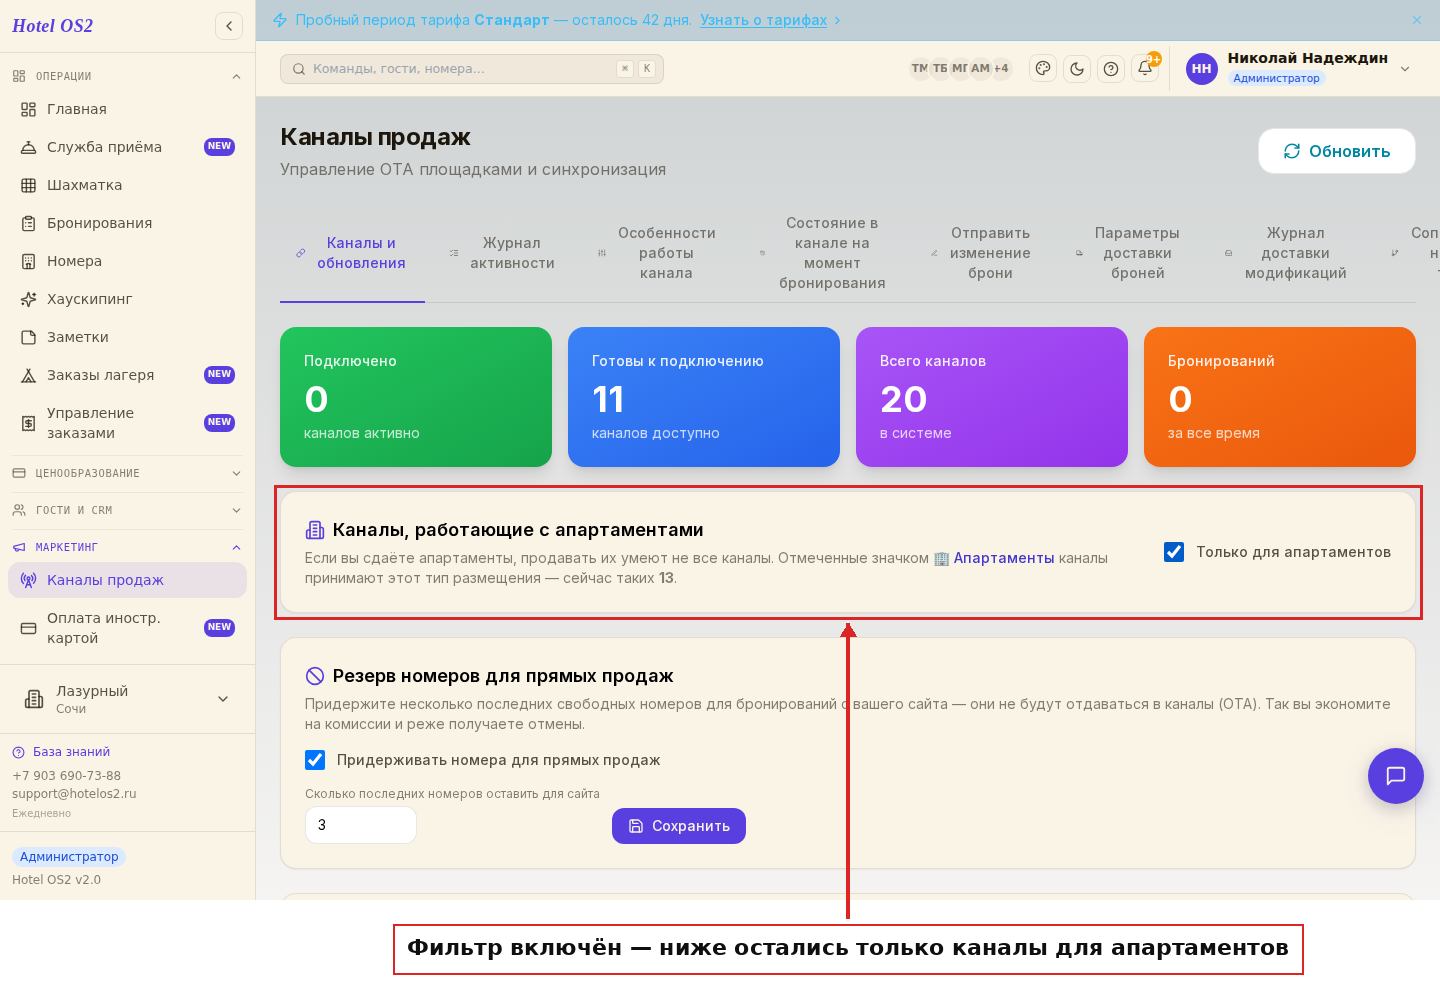Click the ТМ team avatar
1440x998 pixels.
click(x=919, y=69)
